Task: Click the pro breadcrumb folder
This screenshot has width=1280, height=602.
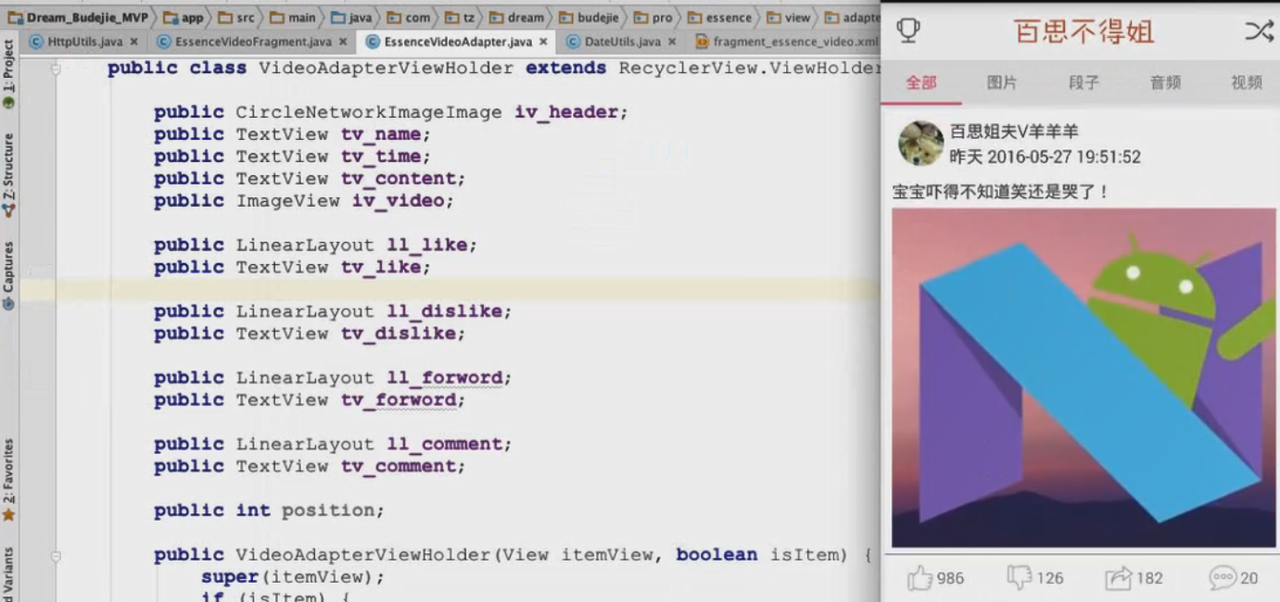Action: click(653, 17)
